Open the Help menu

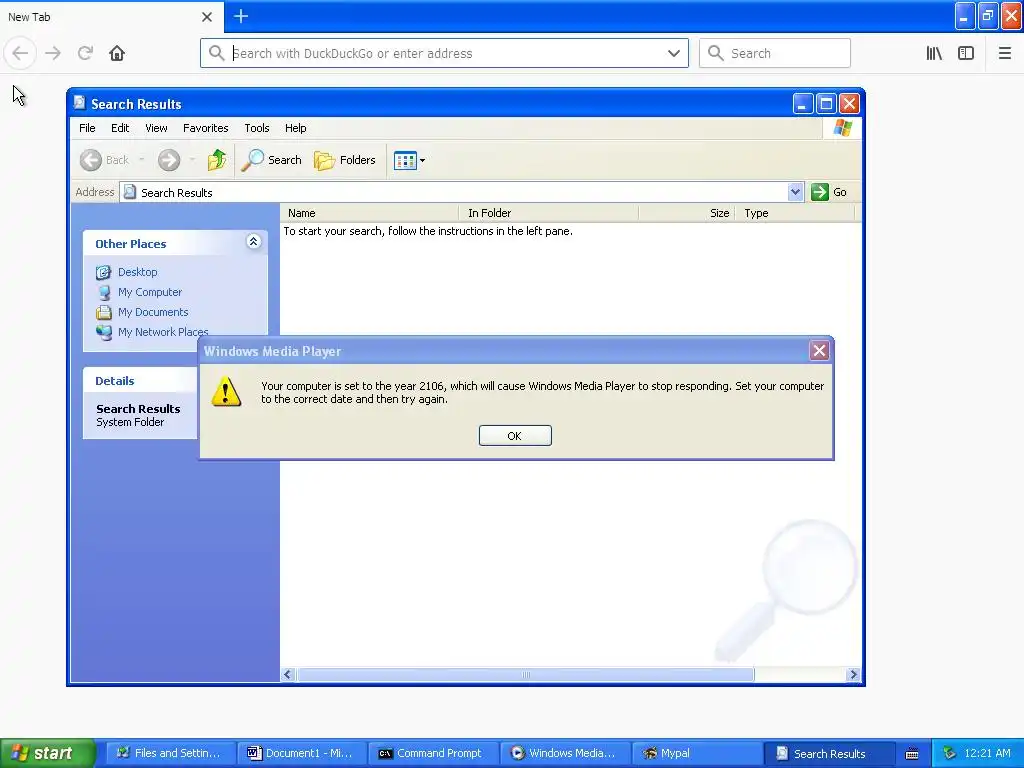[295, 128]
